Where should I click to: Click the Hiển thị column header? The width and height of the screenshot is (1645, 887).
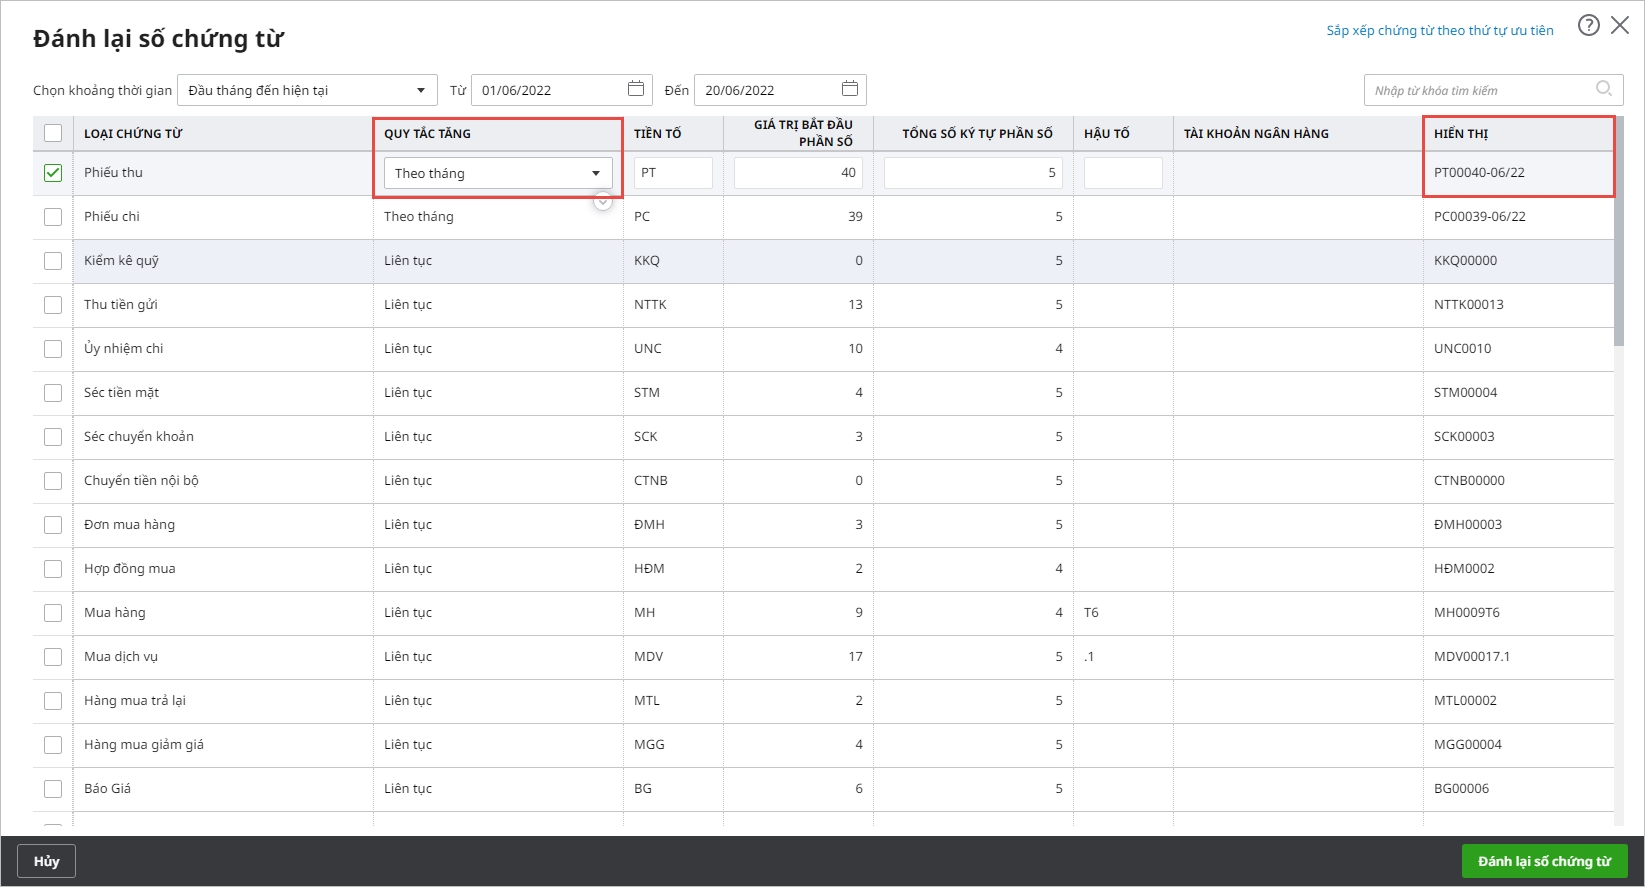coord(1461,134)
